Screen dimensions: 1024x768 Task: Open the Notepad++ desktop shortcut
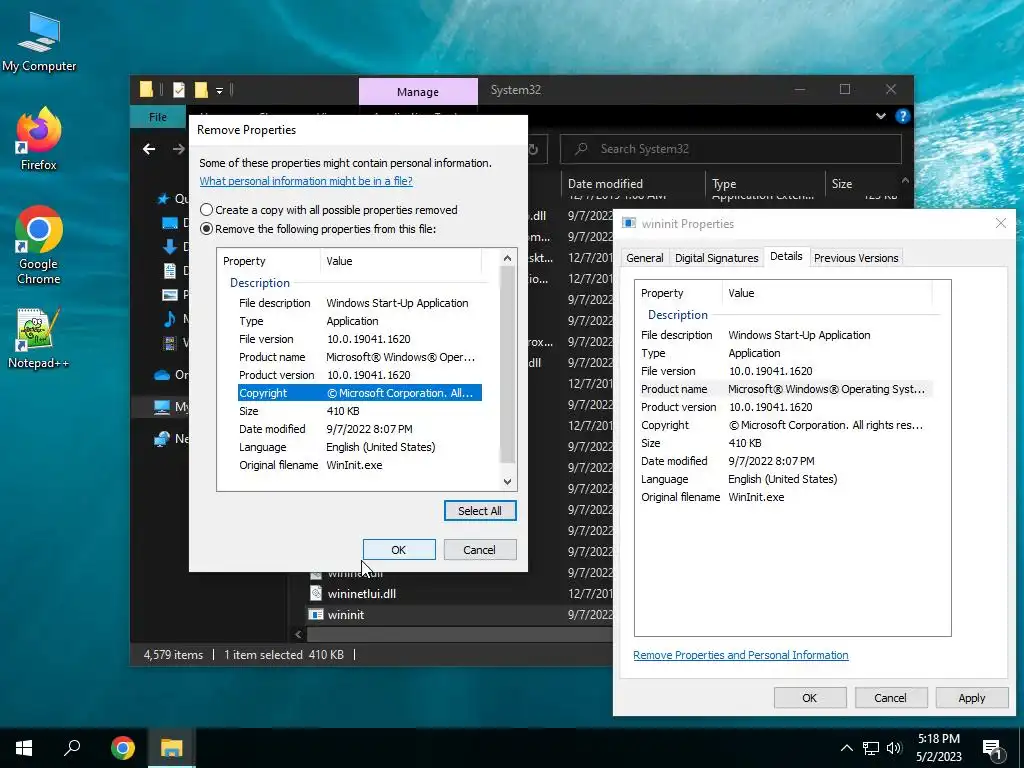(39, 338)
